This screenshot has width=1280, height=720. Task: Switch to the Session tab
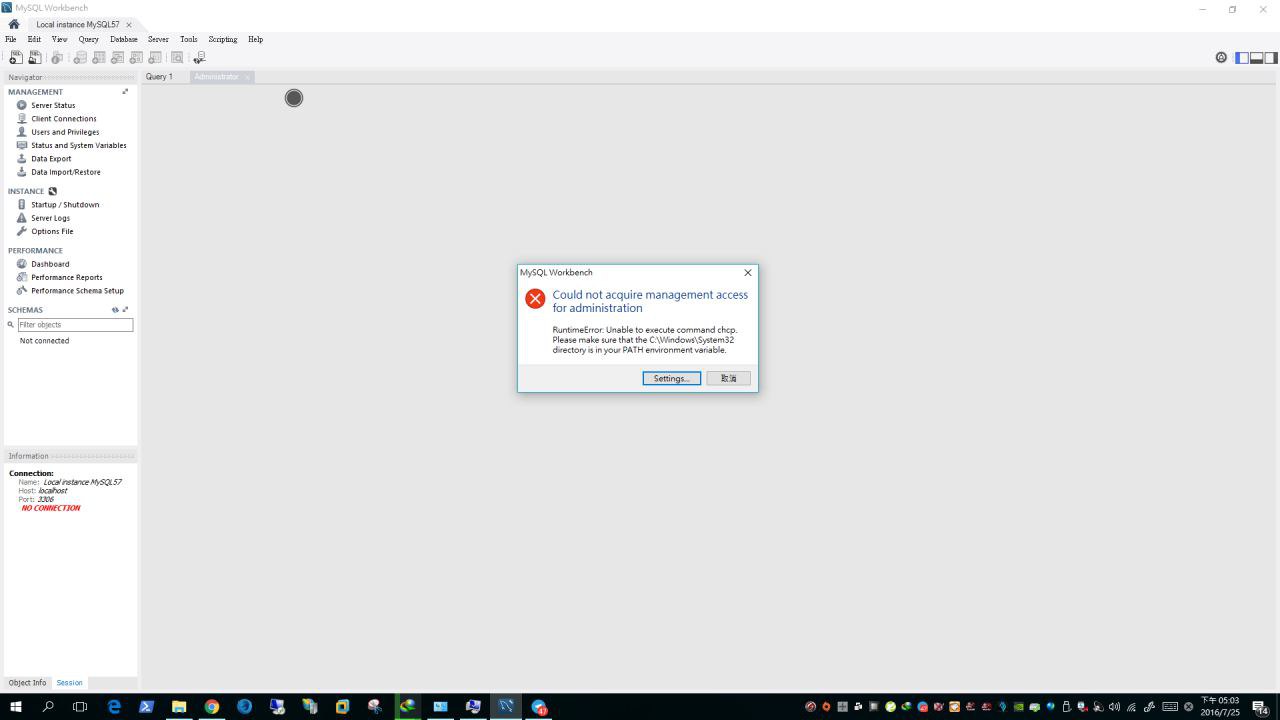click(x=69, y=683)
